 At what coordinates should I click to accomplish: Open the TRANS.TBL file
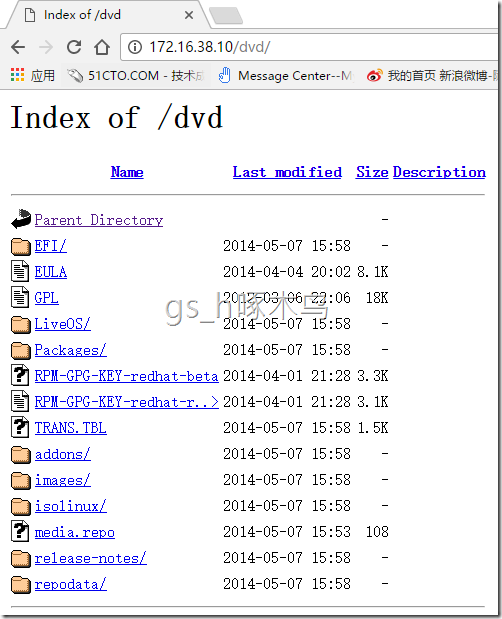(x=71, y=428)
